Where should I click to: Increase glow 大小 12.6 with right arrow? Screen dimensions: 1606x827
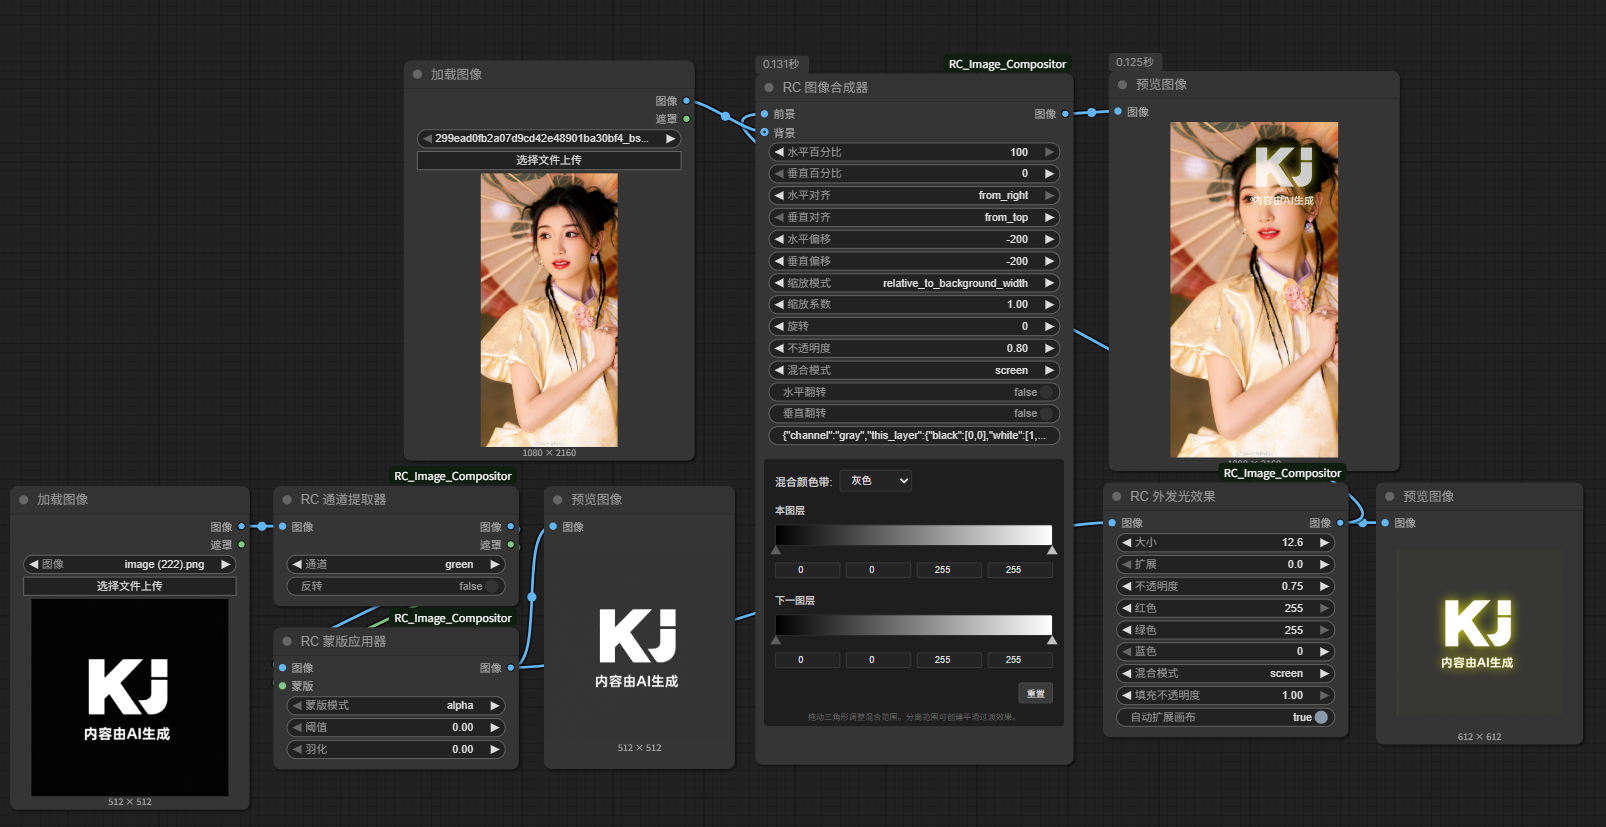click(x=1324, y=543)
